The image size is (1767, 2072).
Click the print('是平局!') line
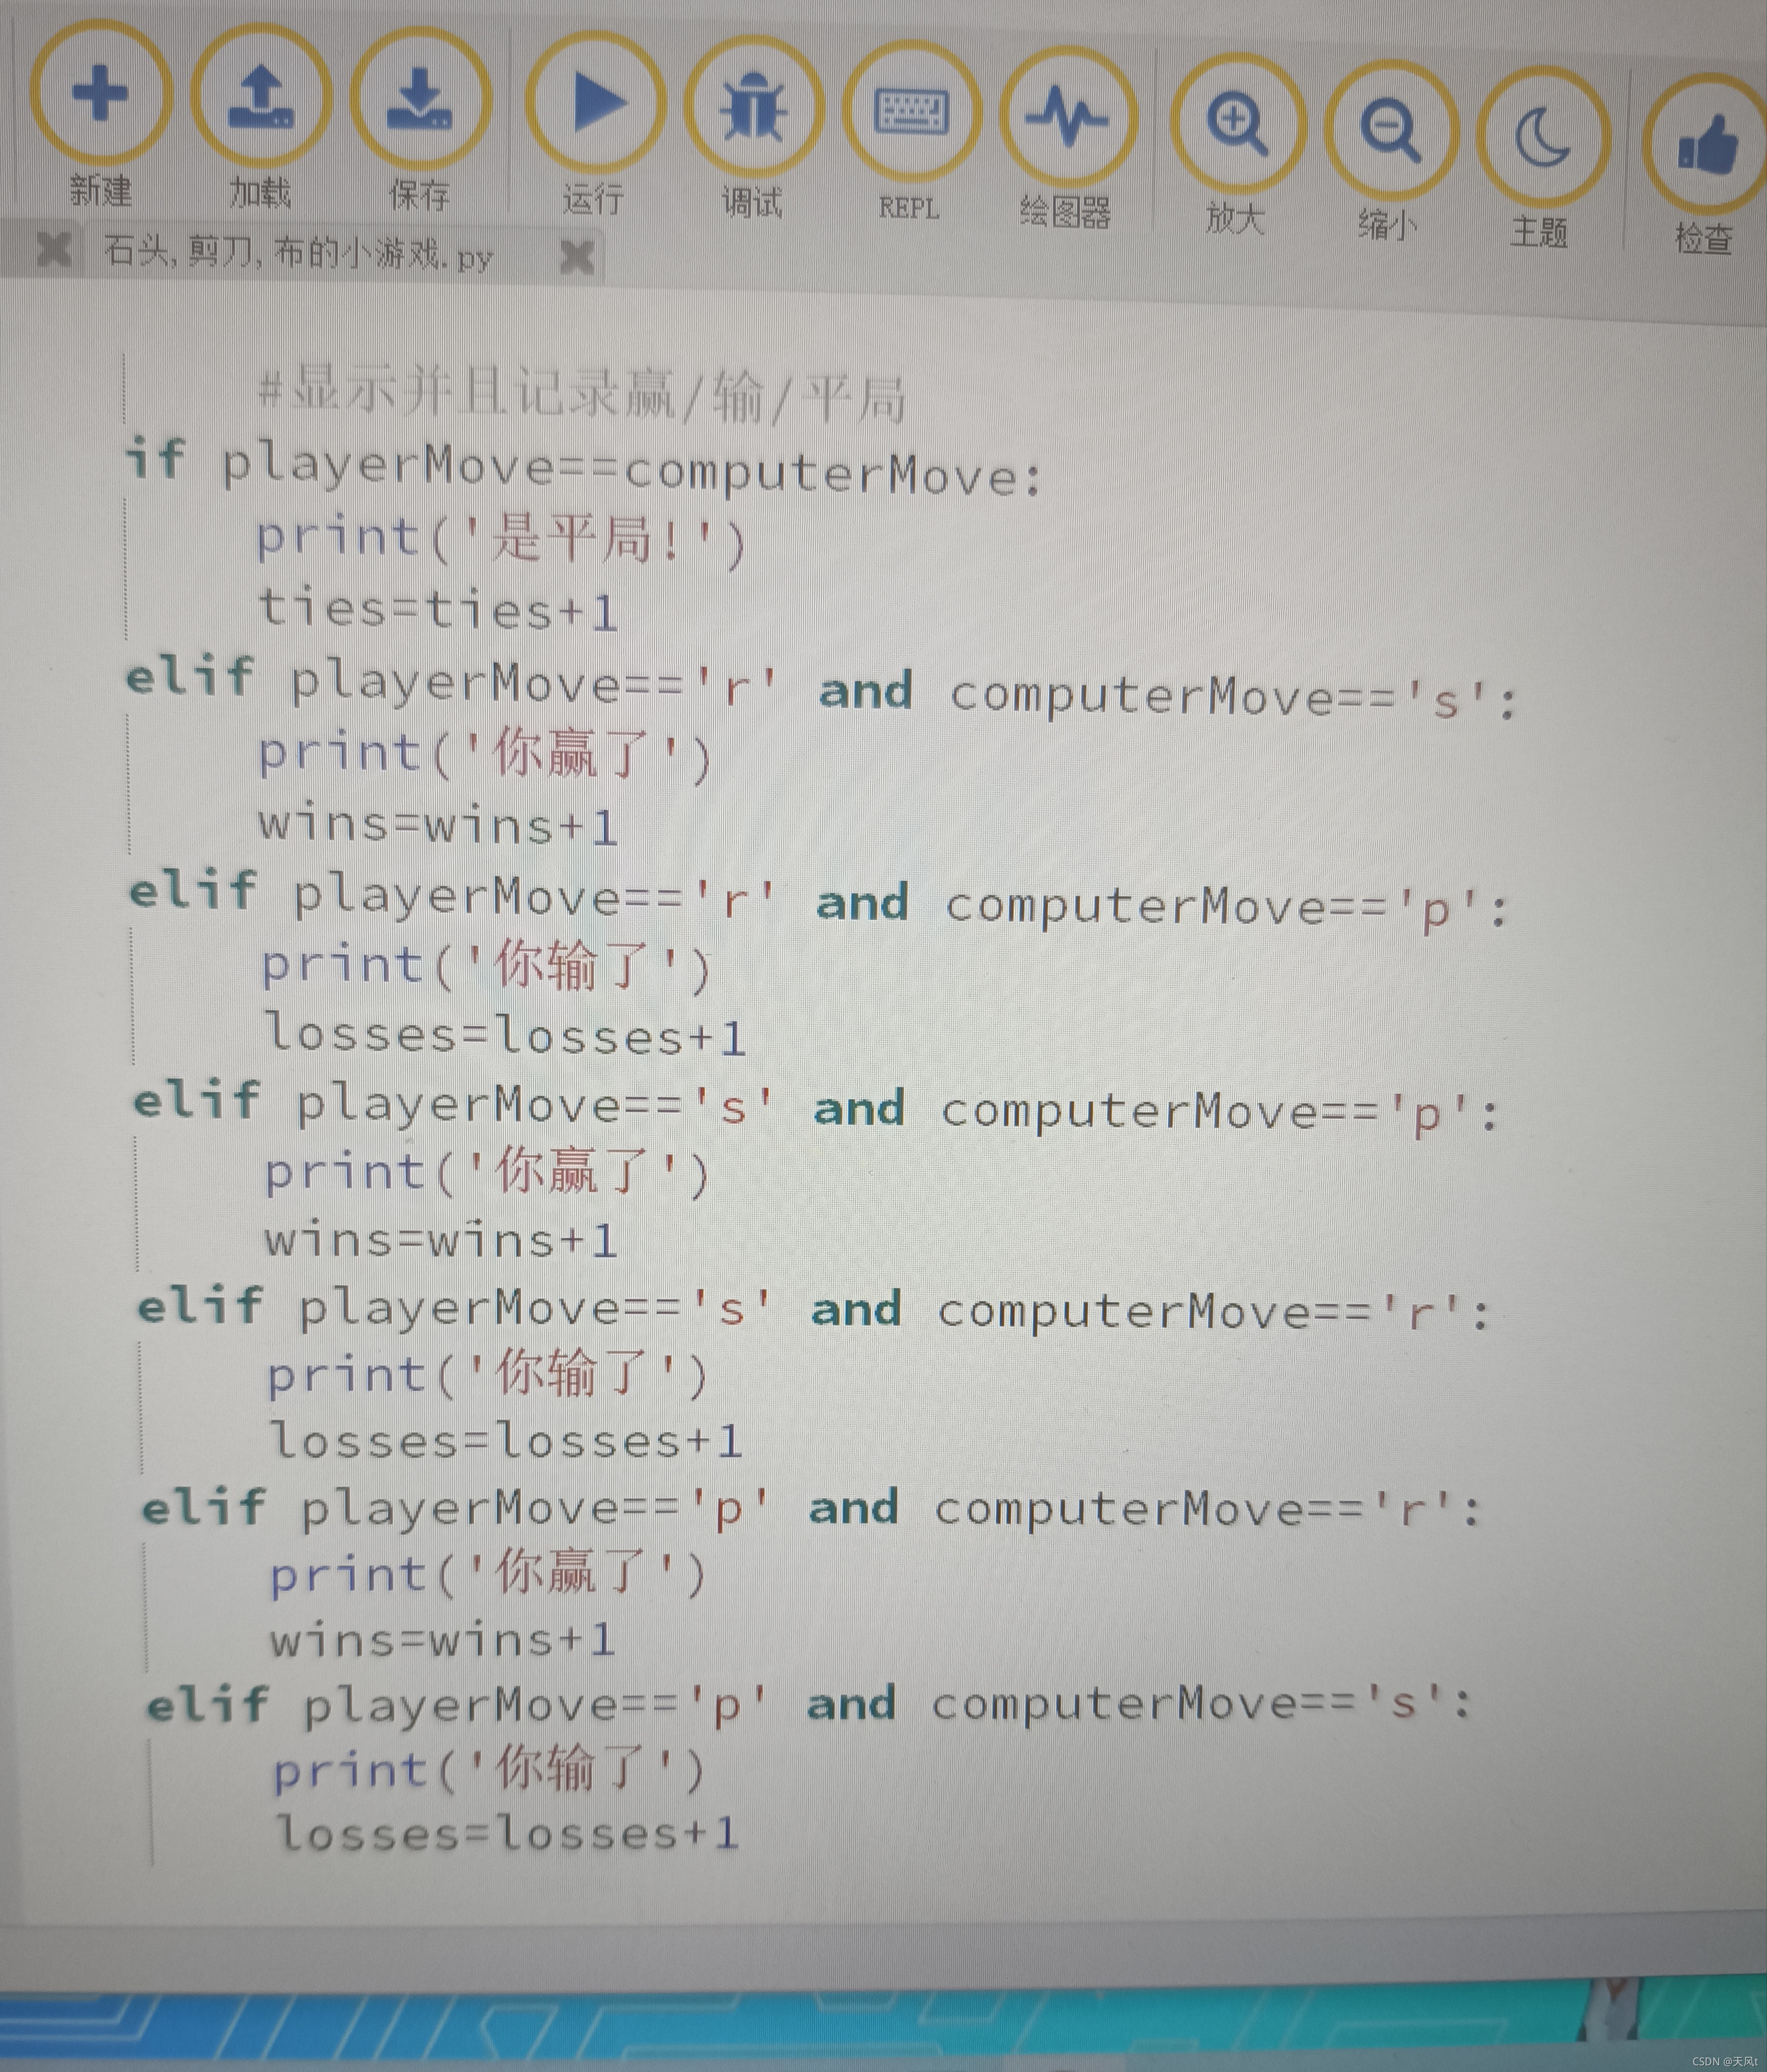pyautogui.click(x=501, y=540)
